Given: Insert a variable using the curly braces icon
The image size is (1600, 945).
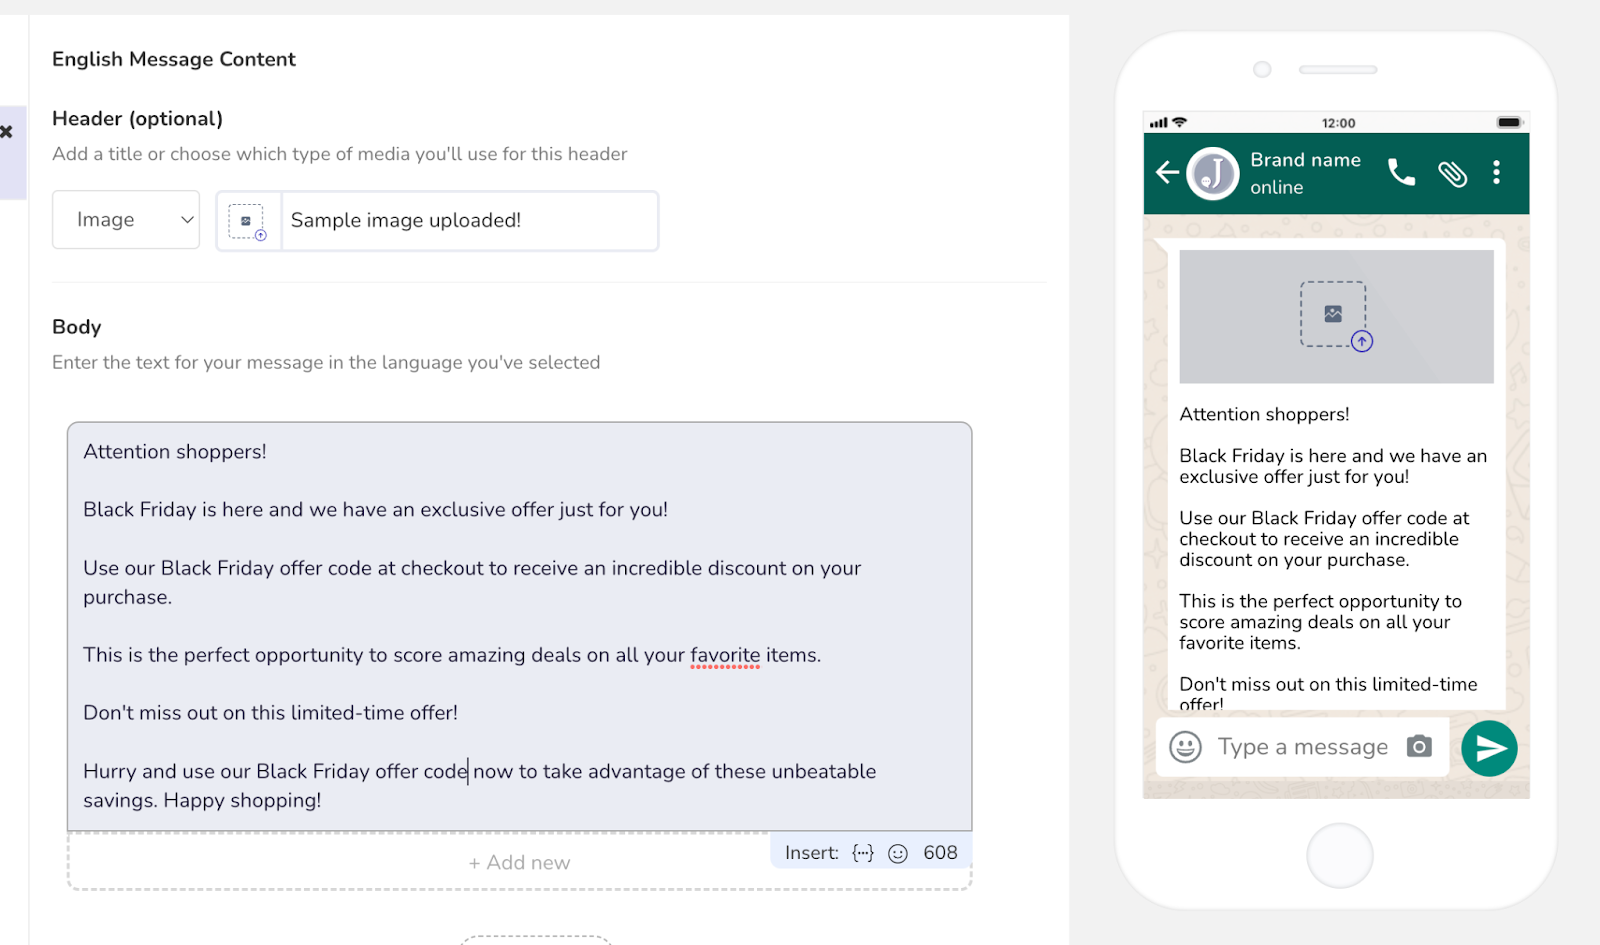Looking at the screenshot, I should [863, 853].
